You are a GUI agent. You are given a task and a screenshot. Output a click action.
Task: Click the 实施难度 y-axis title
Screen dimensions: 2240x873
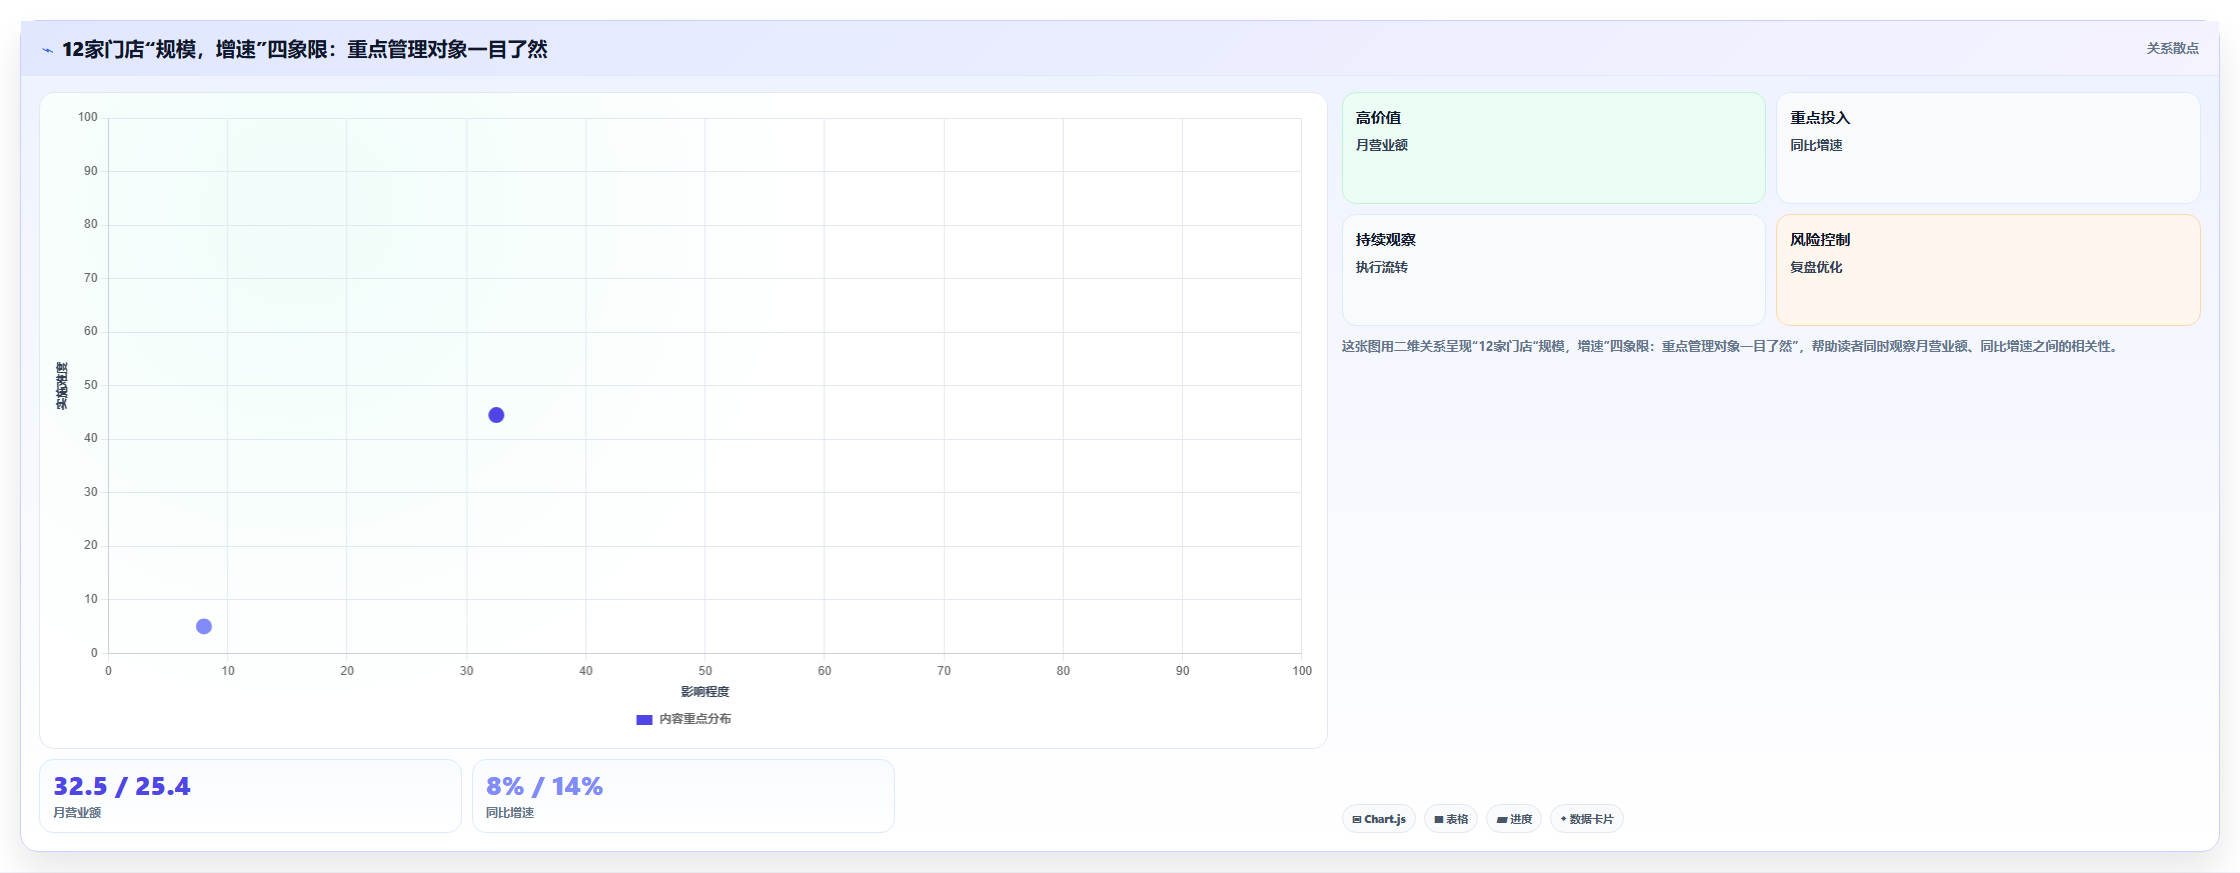tap(62, 386)
